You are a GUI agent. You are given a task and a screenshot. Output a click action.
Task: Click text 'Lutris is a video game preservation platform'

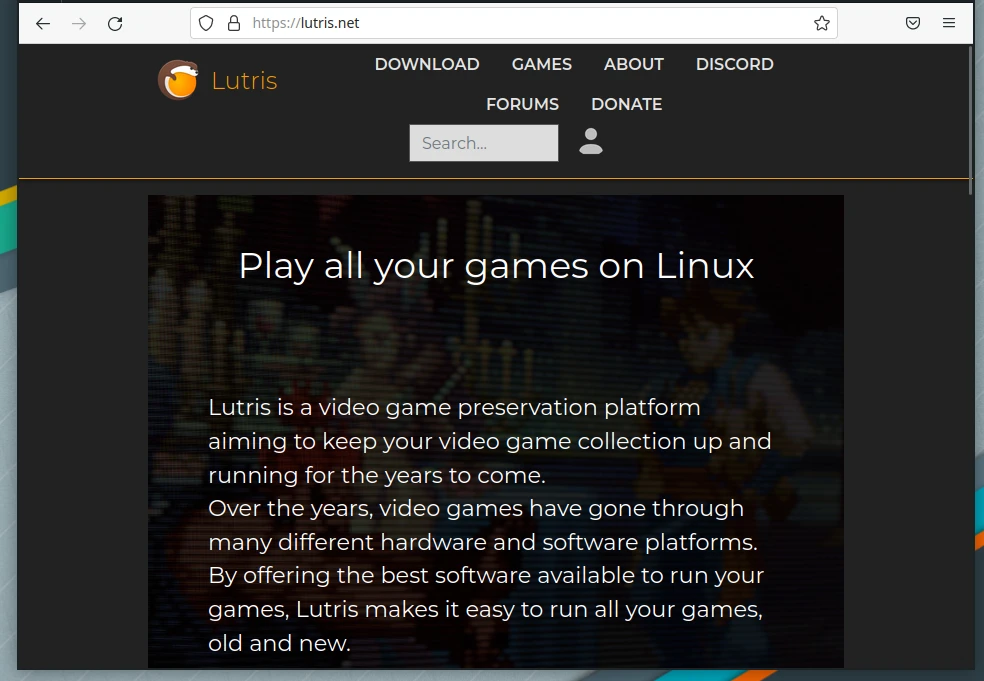pyautogui.click(x=454, y=407)
